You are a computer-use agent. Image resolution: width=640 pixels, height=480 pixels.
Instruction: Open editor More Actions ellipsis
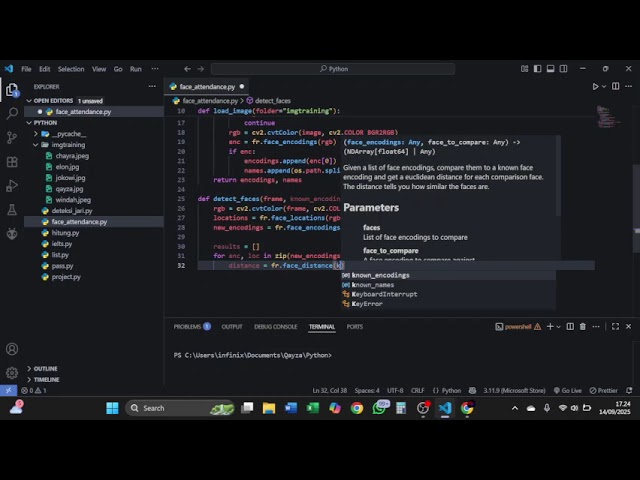click(629, 86)
